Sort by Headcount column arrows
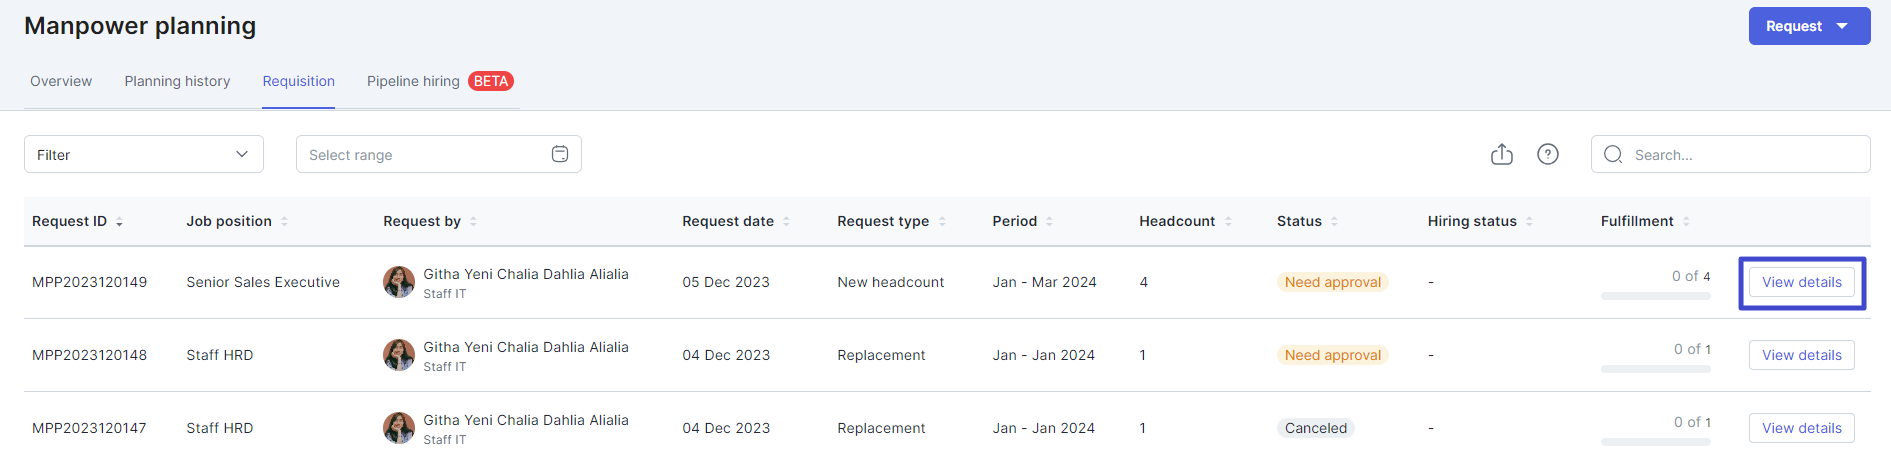1891x461 pixels. [1228, 222]
